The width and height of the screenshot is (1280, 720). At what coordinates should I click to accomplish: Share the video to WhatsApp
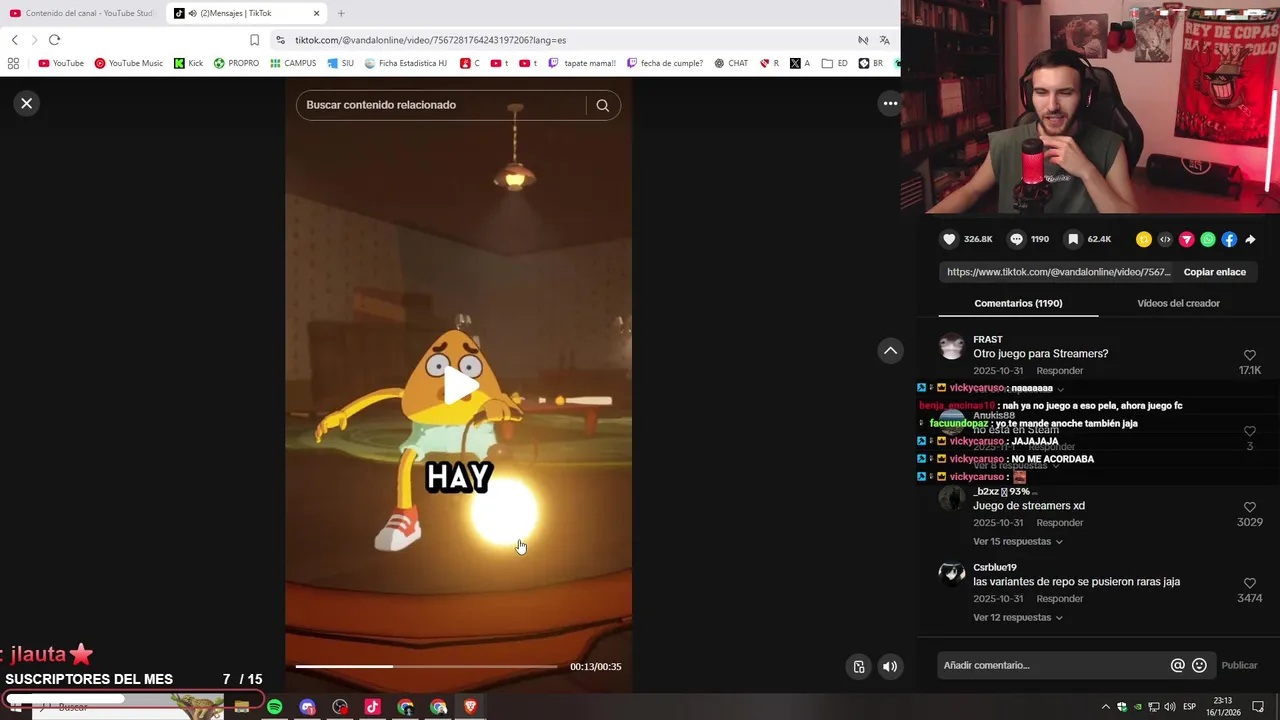pyautogui.click(x=1208, y=239)
